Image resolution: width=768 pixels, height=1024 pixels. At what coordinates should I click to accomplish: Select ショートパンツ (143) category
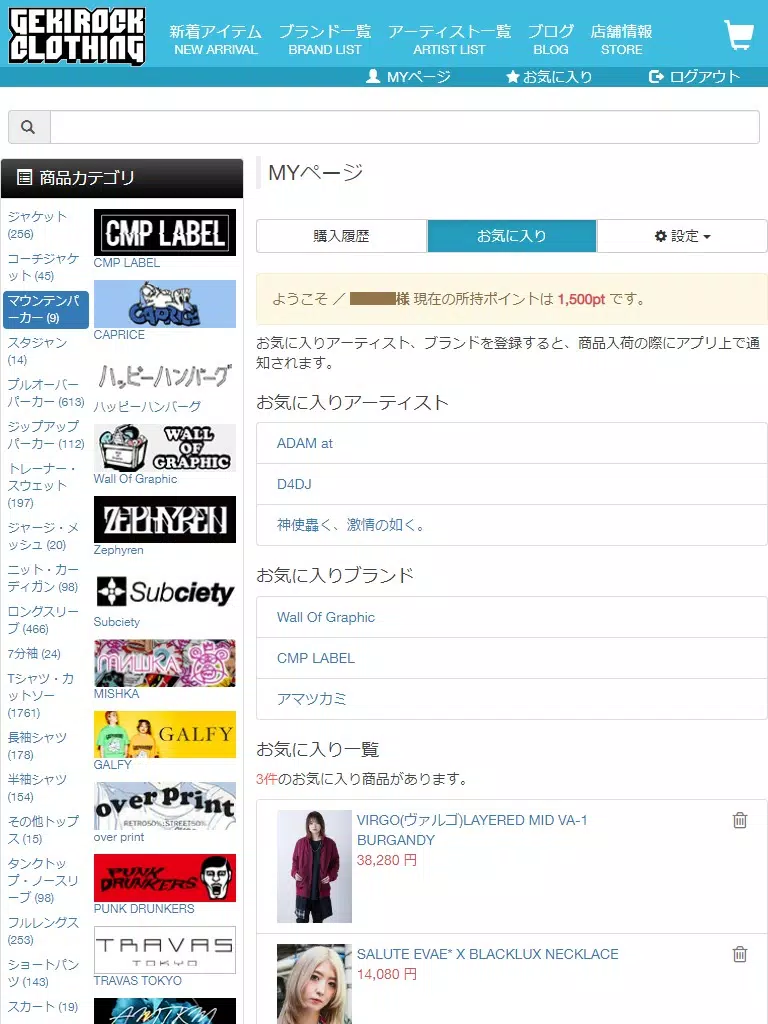tap(43, 972)
